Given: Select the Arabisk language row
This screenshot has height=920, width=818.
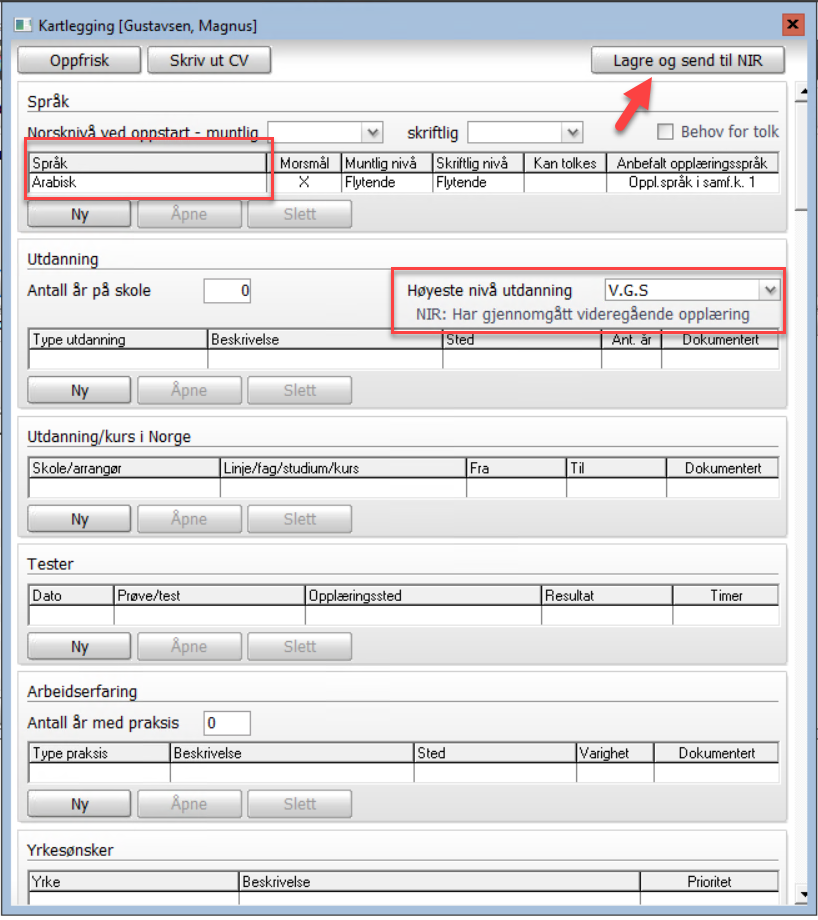Looking at the screenshot, I should click(149, 184).
